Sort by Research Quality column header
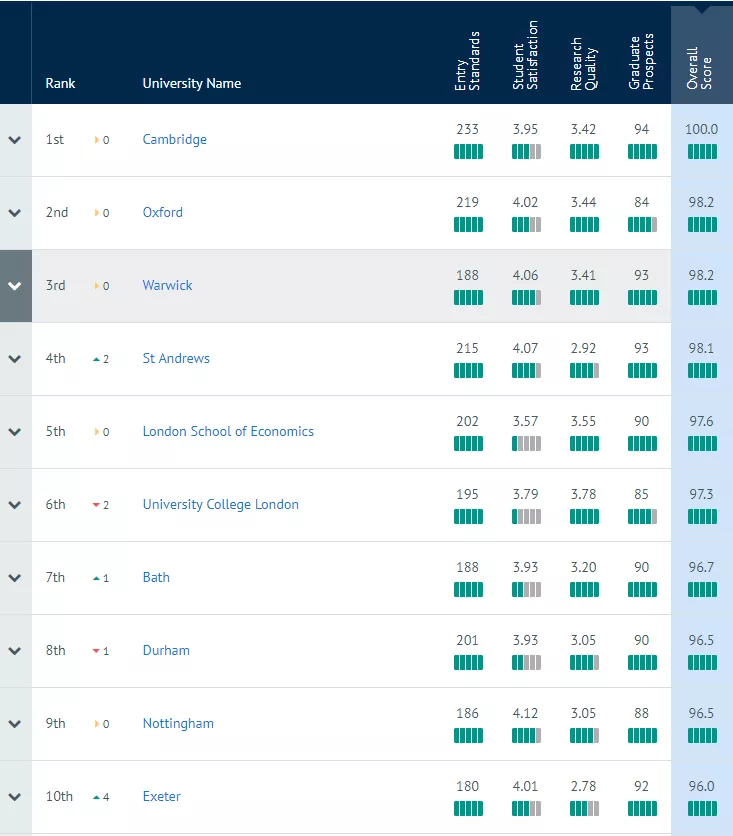This screenshot has width=733, height=836. (x=584, y=63)
